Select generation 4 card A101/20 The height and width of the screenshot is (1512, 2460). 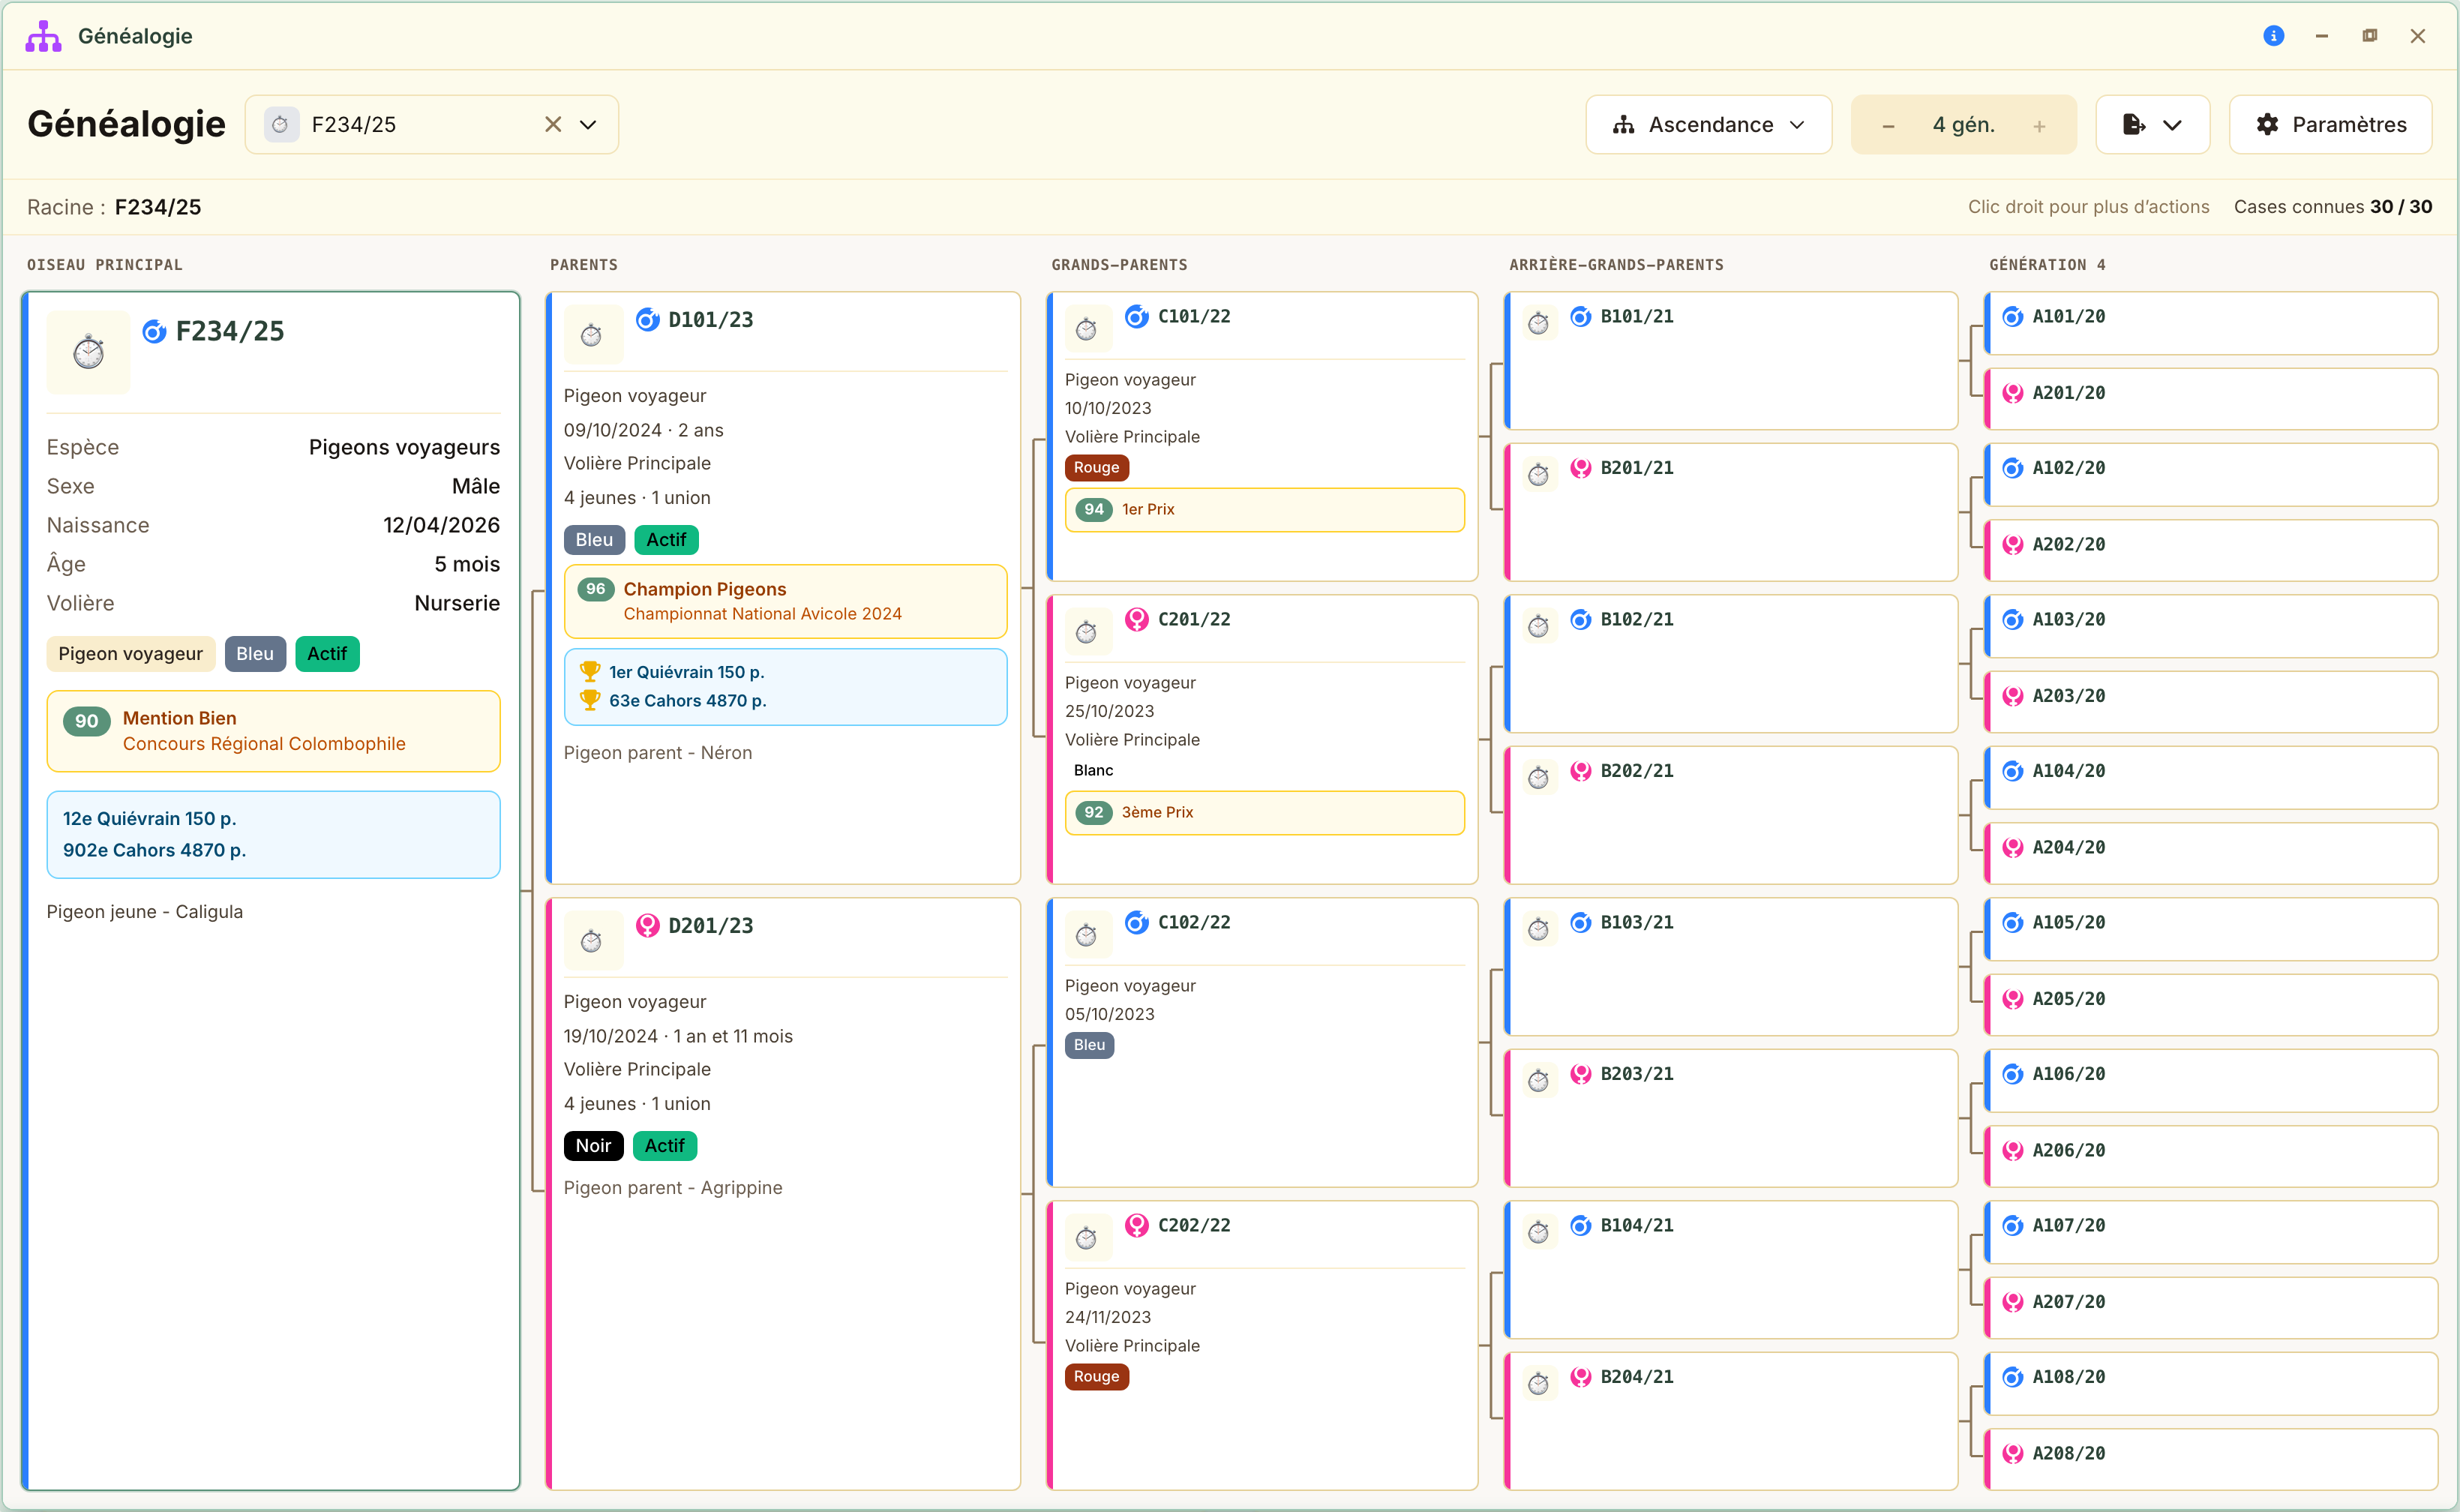click(2211, 323)
